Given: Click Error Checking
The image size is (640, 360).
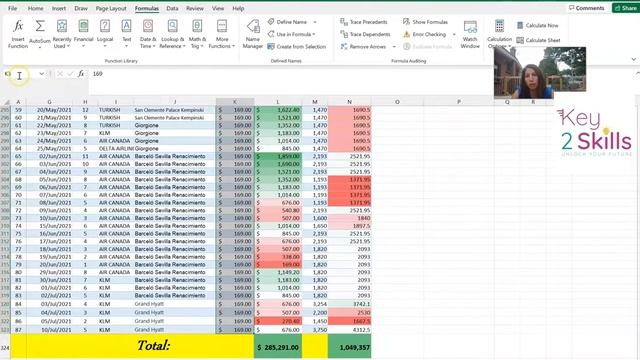Looking at the screenshot, I should 424,34.
